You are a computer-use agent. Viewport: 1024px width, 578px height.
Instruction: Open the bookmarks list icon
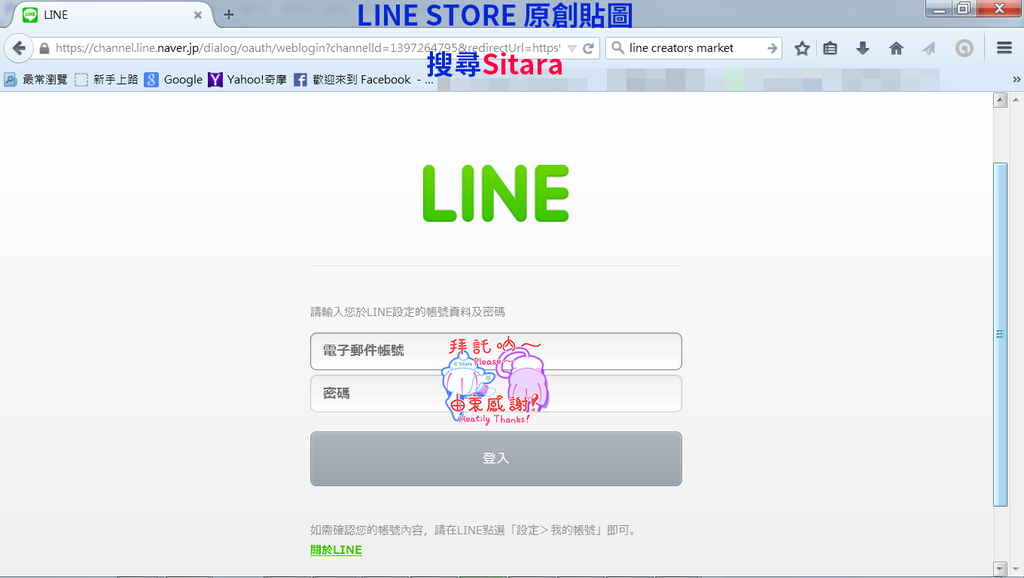click(x=830, y=48)
